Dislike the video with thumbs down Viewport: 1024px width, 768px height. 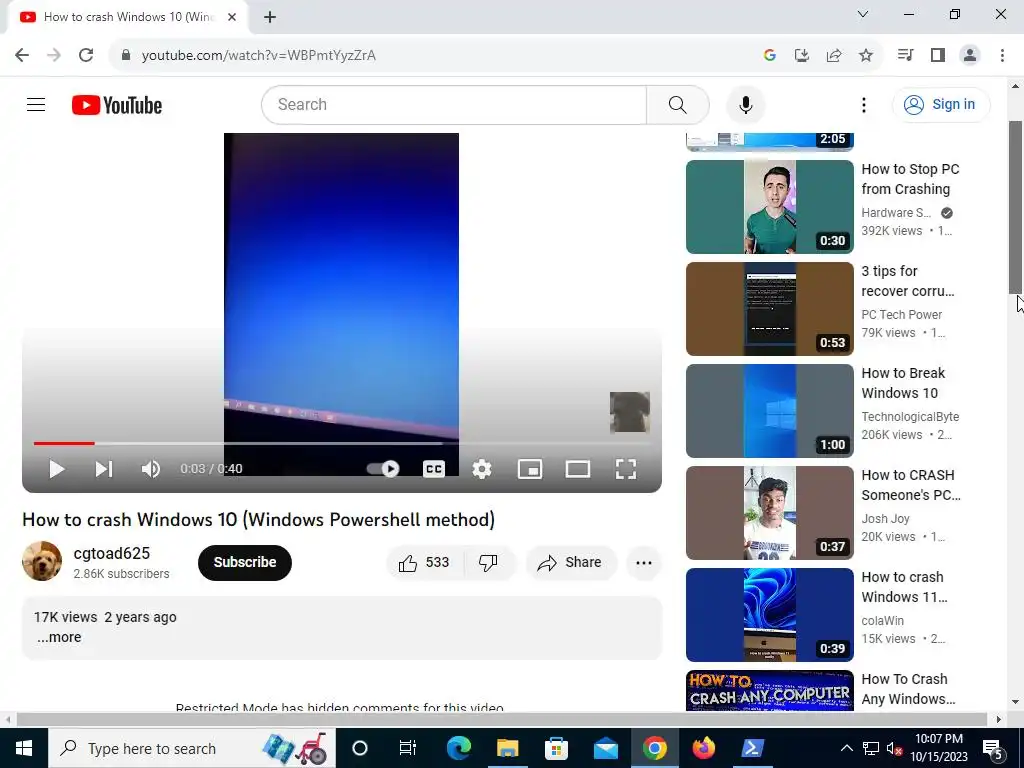point(488,562)
